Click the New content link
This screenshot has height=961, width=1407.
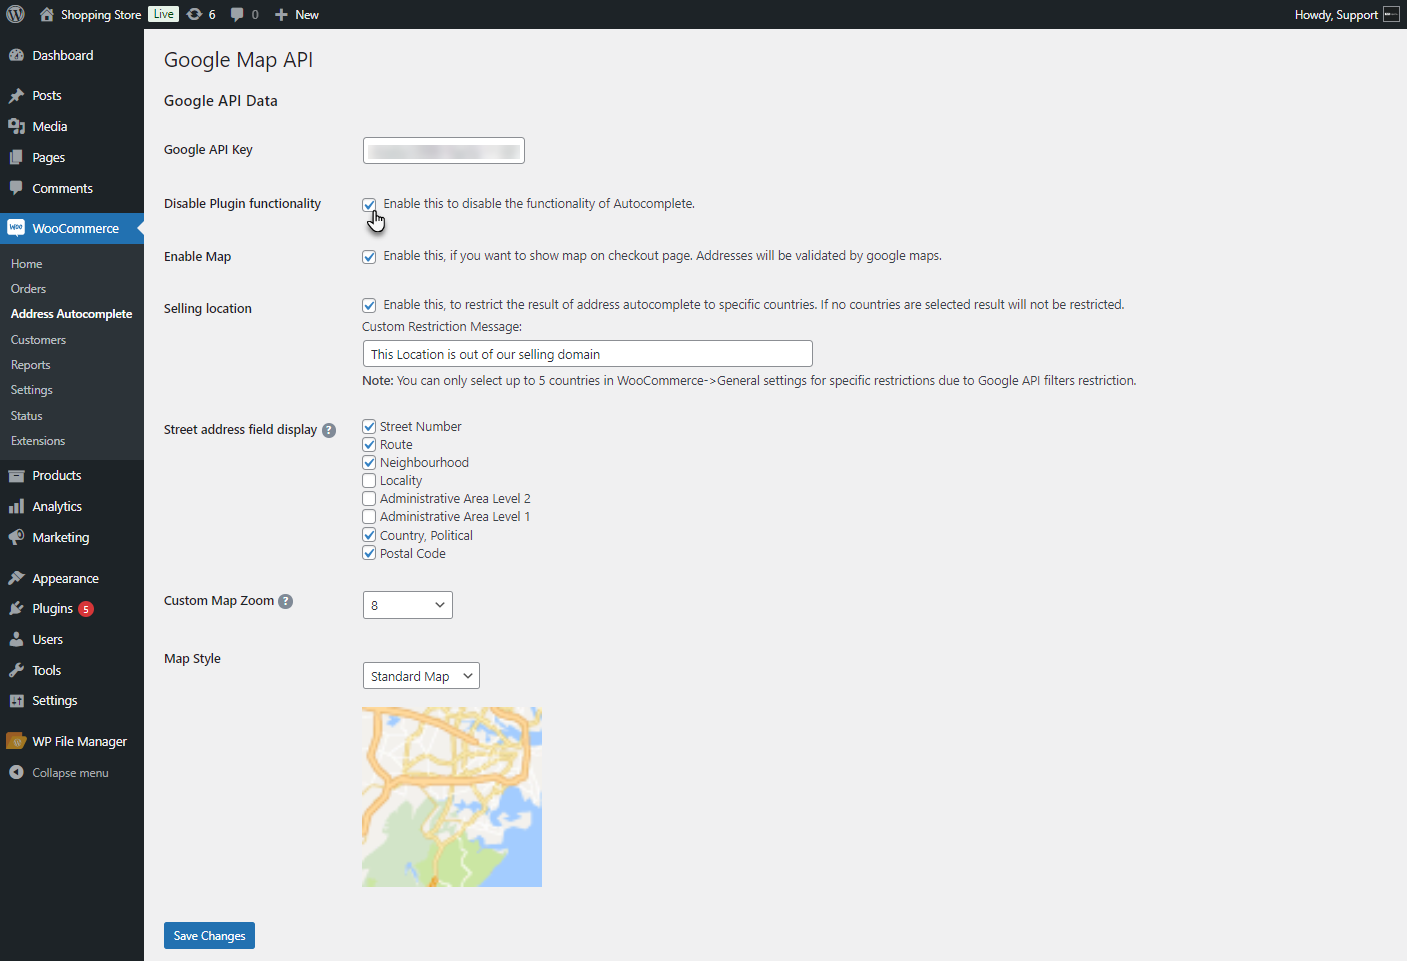pyautogui.click(x=307, y=15)
